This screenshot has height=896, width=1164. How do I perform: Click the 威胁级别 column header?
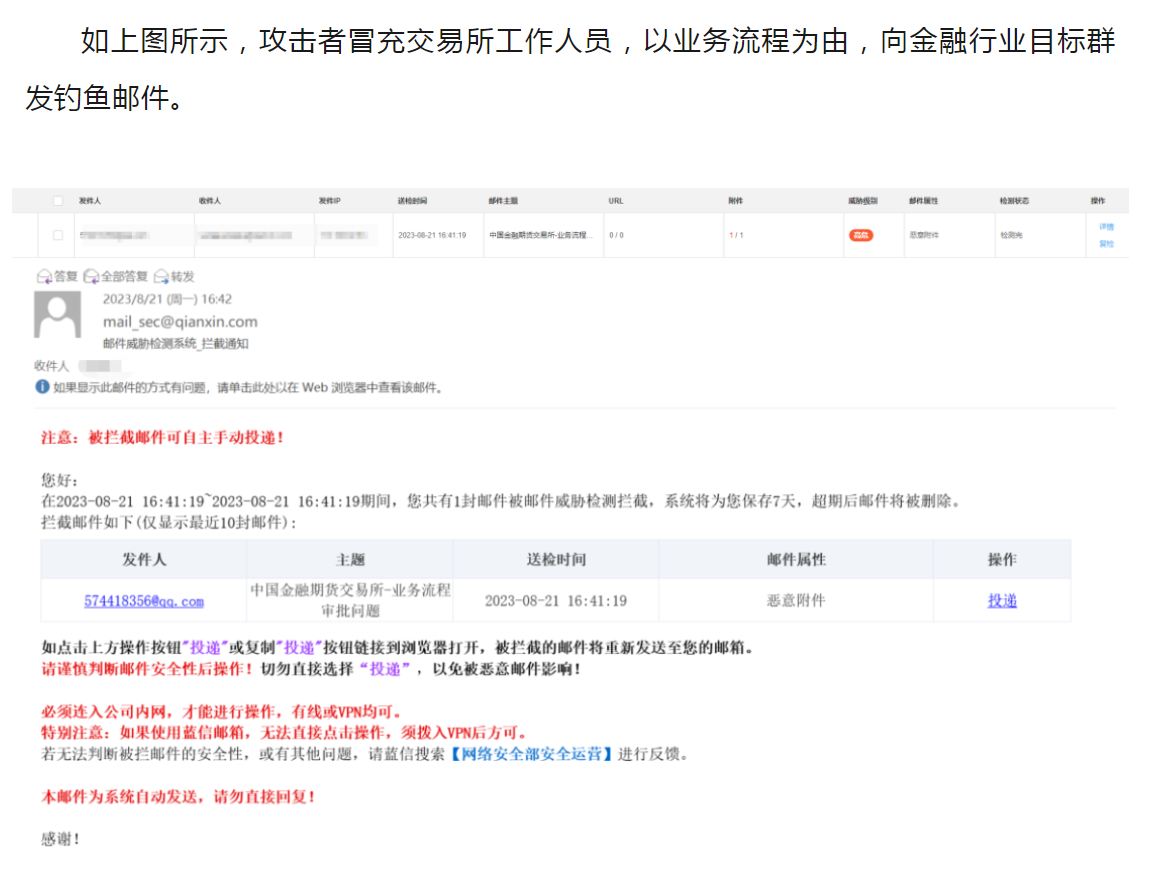[x=862, y=201]
